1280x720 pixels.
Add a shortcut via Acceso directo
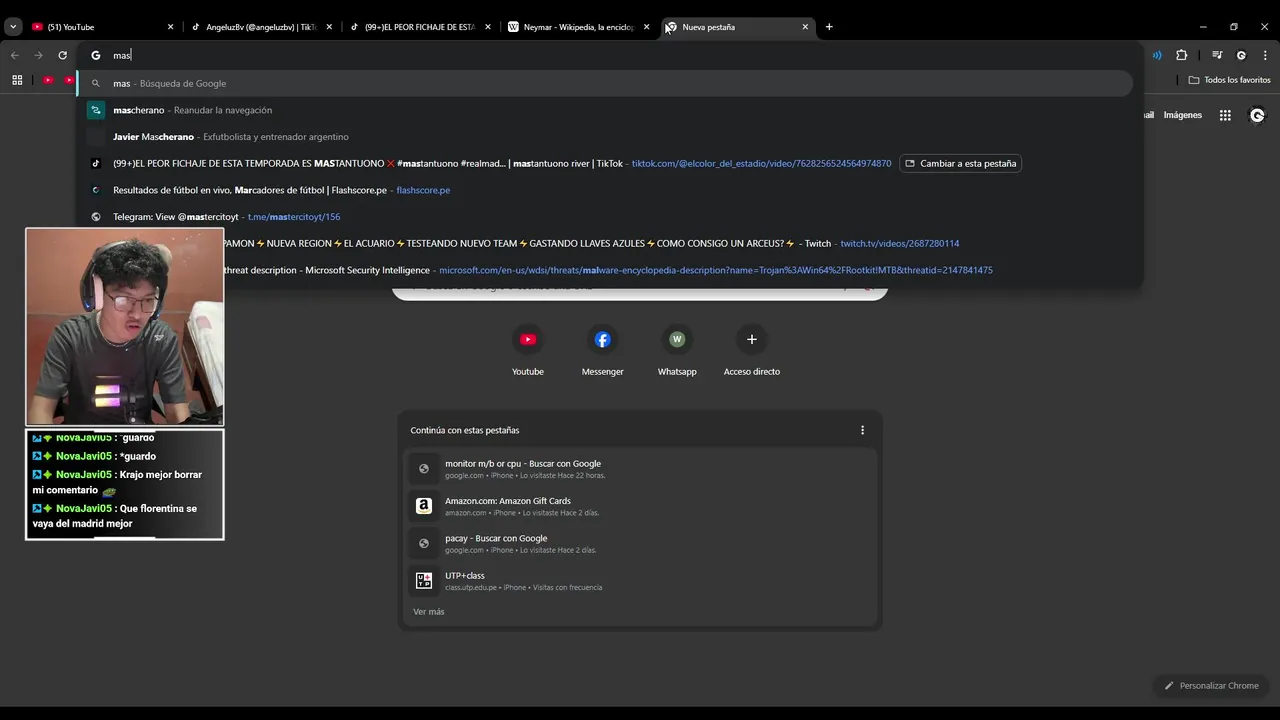pos(752,351)
